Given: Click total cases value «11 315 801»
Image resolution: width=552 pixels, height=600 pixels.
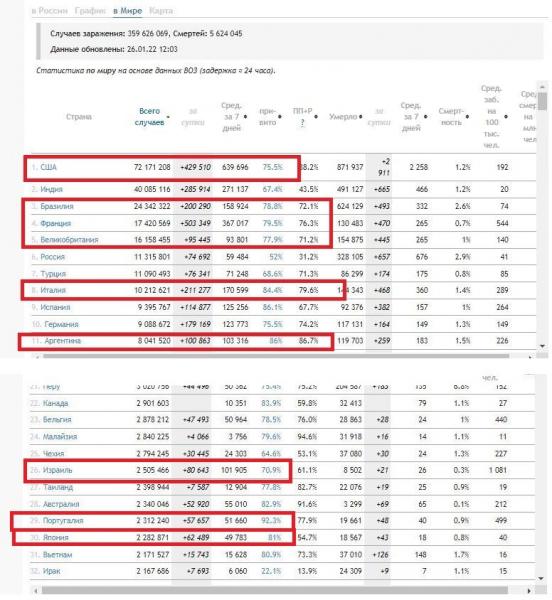Looking at the screenshot, I should 152,257.
